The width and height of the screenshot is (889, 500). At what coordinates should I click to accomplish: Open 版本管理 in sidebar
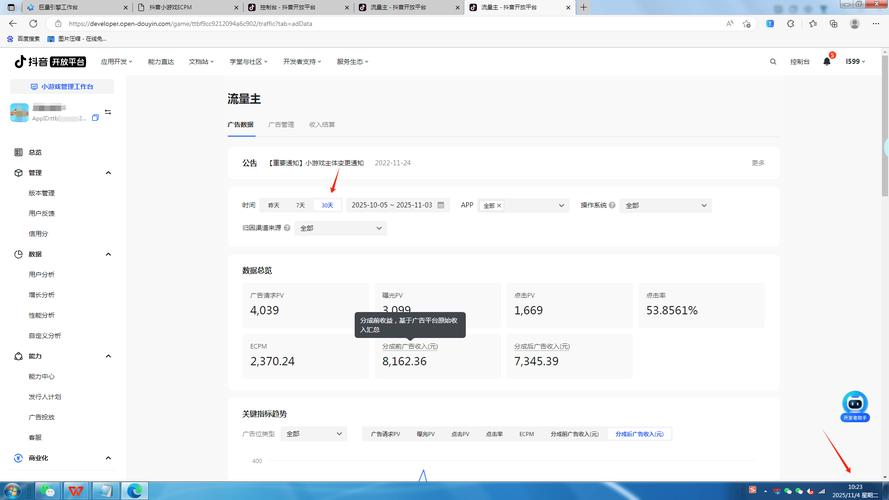tap(41, 193)
